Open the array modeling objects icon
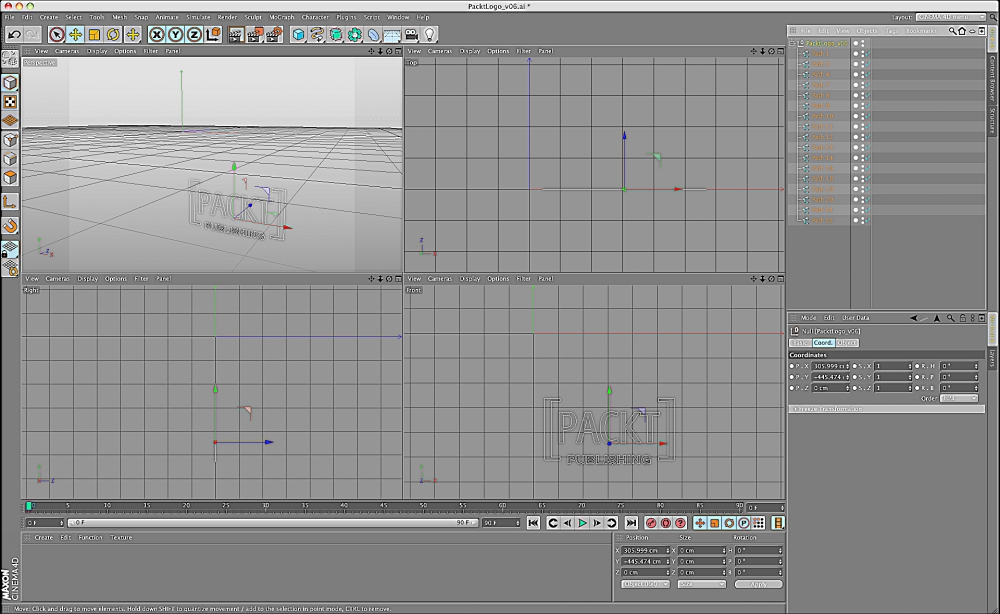The height and width of the screenshot is (614, 1000). [355, 34]
